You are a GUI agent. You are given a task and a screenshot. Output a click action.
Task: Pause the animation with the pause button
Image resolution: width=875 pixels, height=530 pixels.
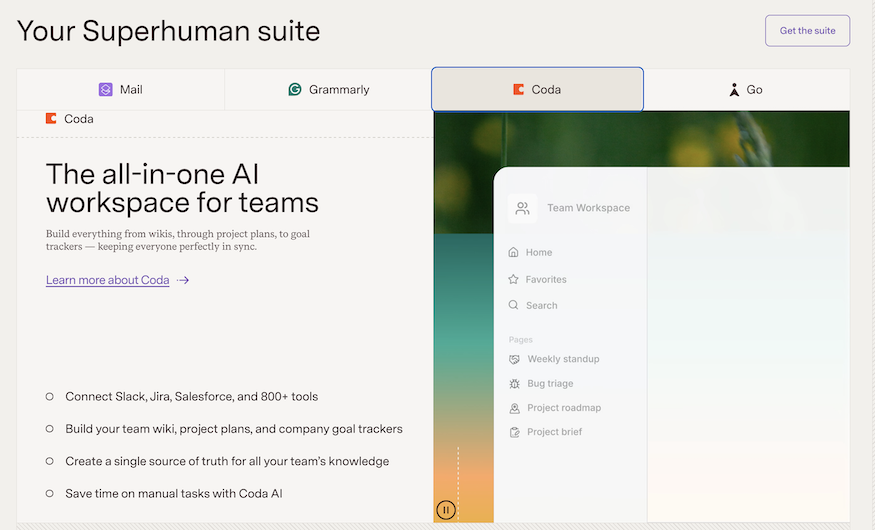pyautogui.click(x=445, y=510)
